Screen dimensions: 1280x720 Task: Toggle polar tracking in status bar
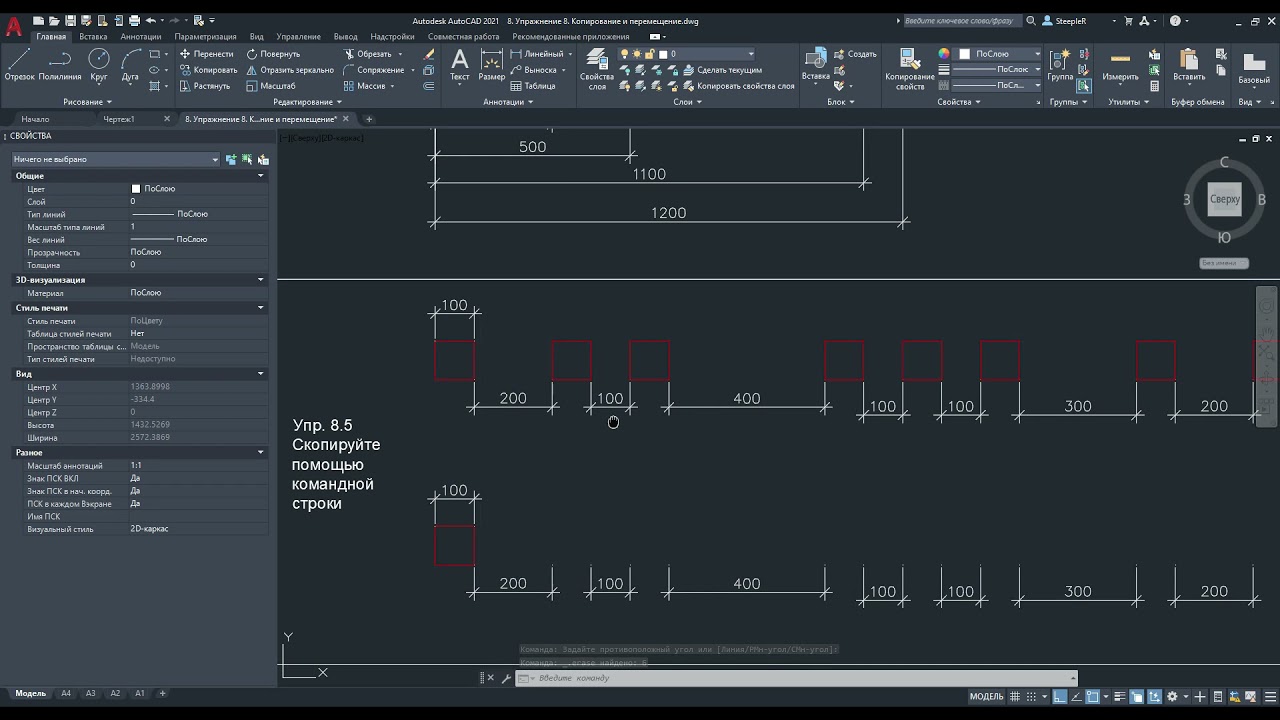coord(1077,696)
